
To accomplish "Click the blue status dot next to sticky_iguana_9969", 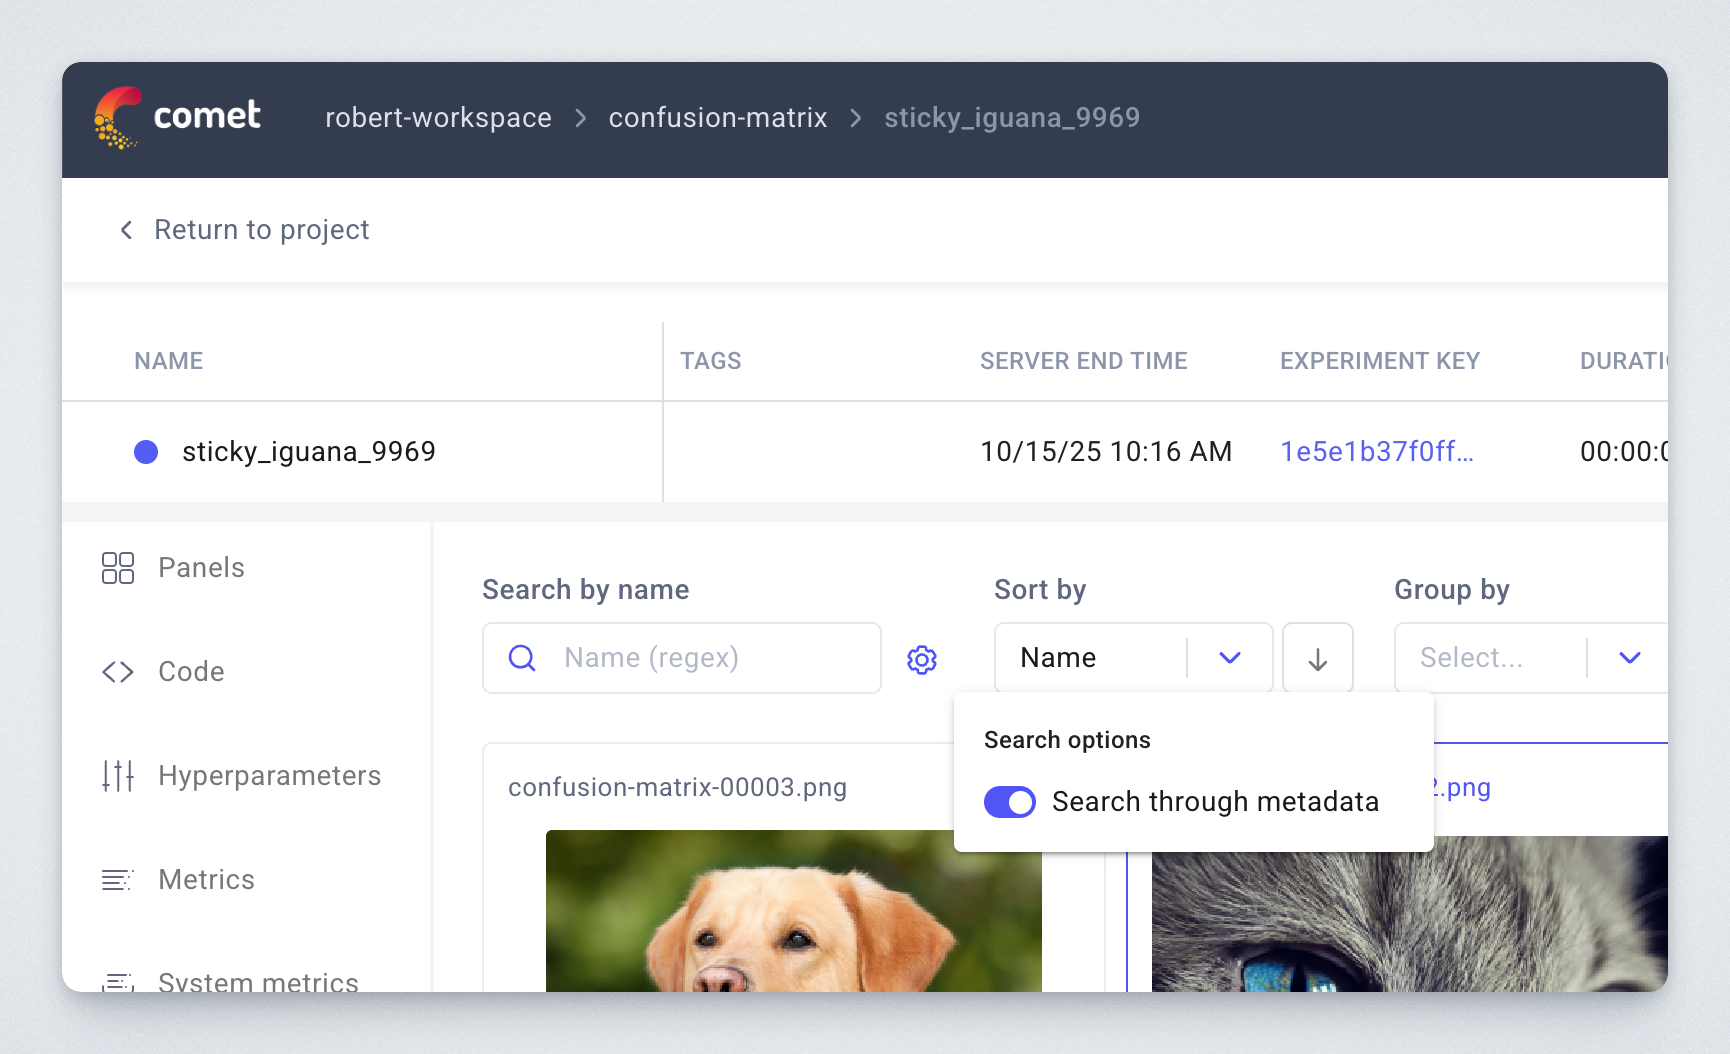I will tap(146, 452).
